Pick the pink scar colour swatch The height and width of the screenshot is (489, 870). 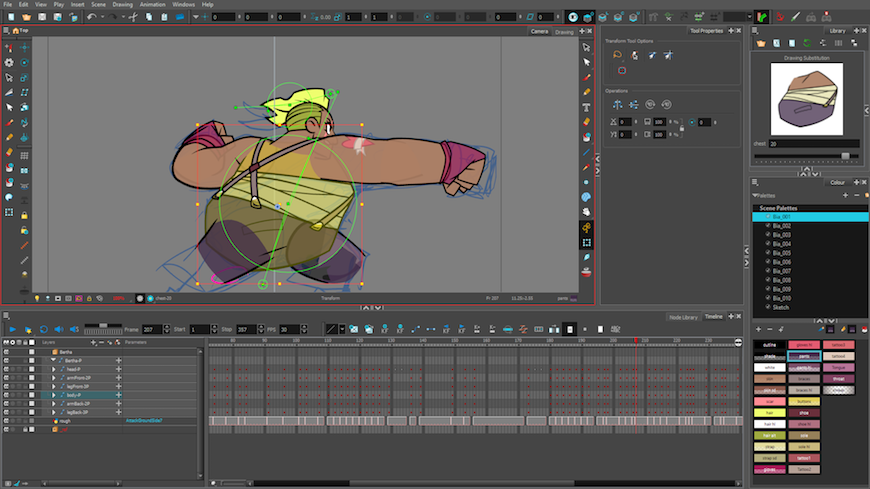click(769, 401)
